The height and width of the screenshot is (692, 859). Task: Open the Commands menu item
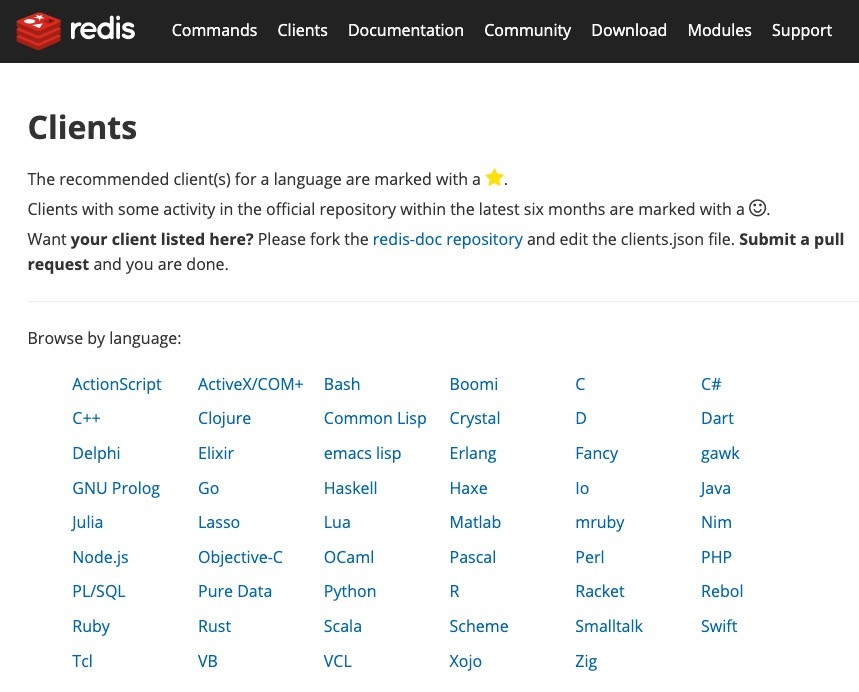point(214,30)
